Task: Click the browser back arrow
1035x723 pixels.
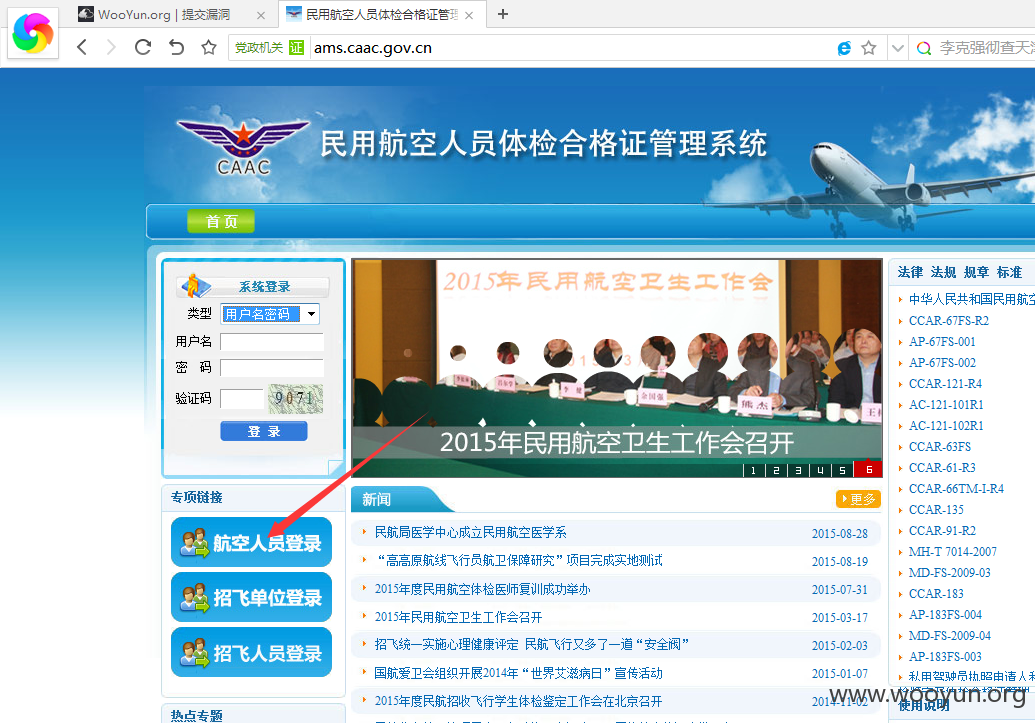Action: [x=82, y=47]
